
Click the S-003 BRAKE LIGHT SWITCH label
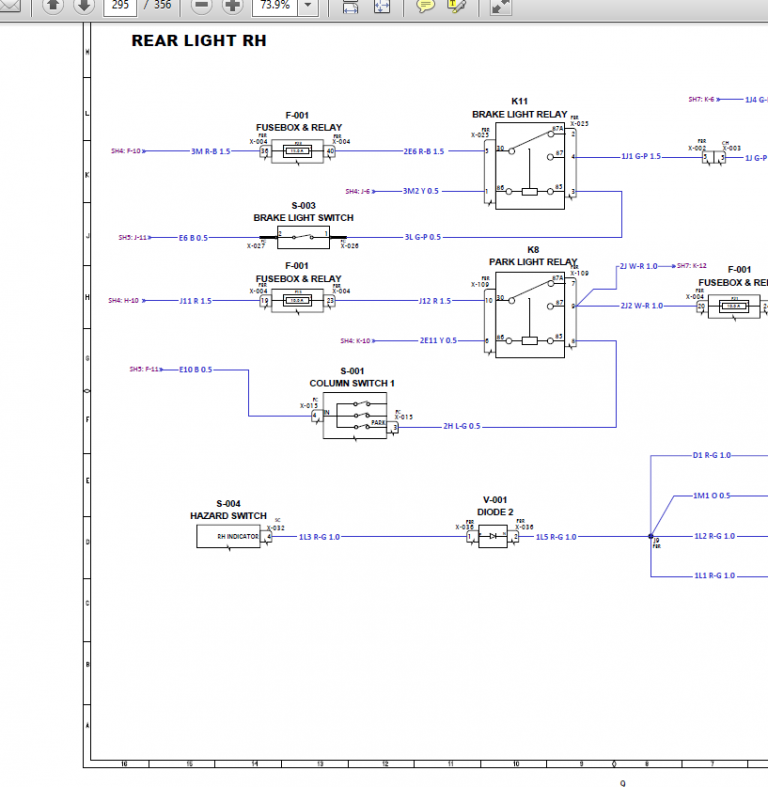pos(303,212)
